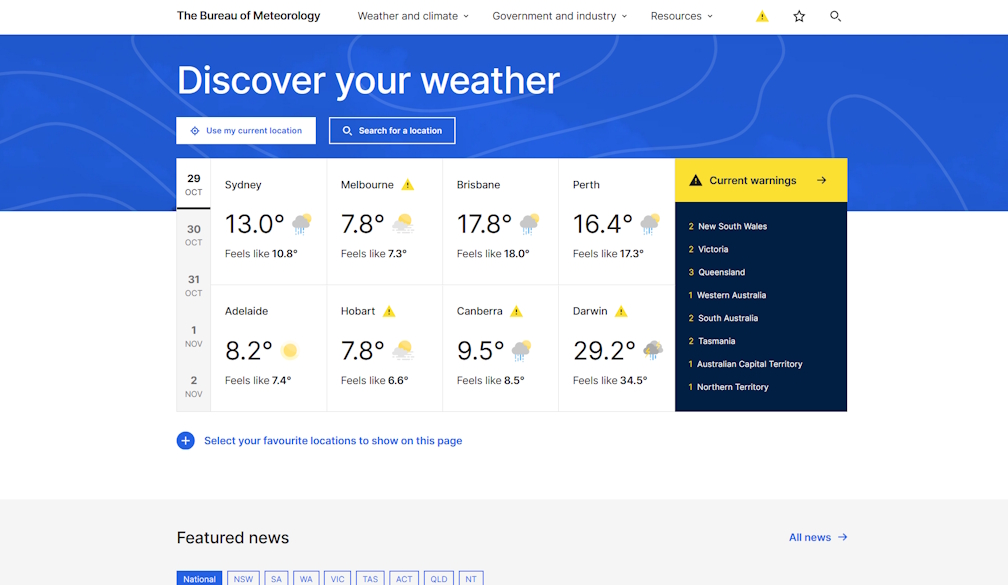The width and height of the screenshot is (1008, 585).
Task: Click the Canberra warning triangle icon
Action: pos(516,311)
